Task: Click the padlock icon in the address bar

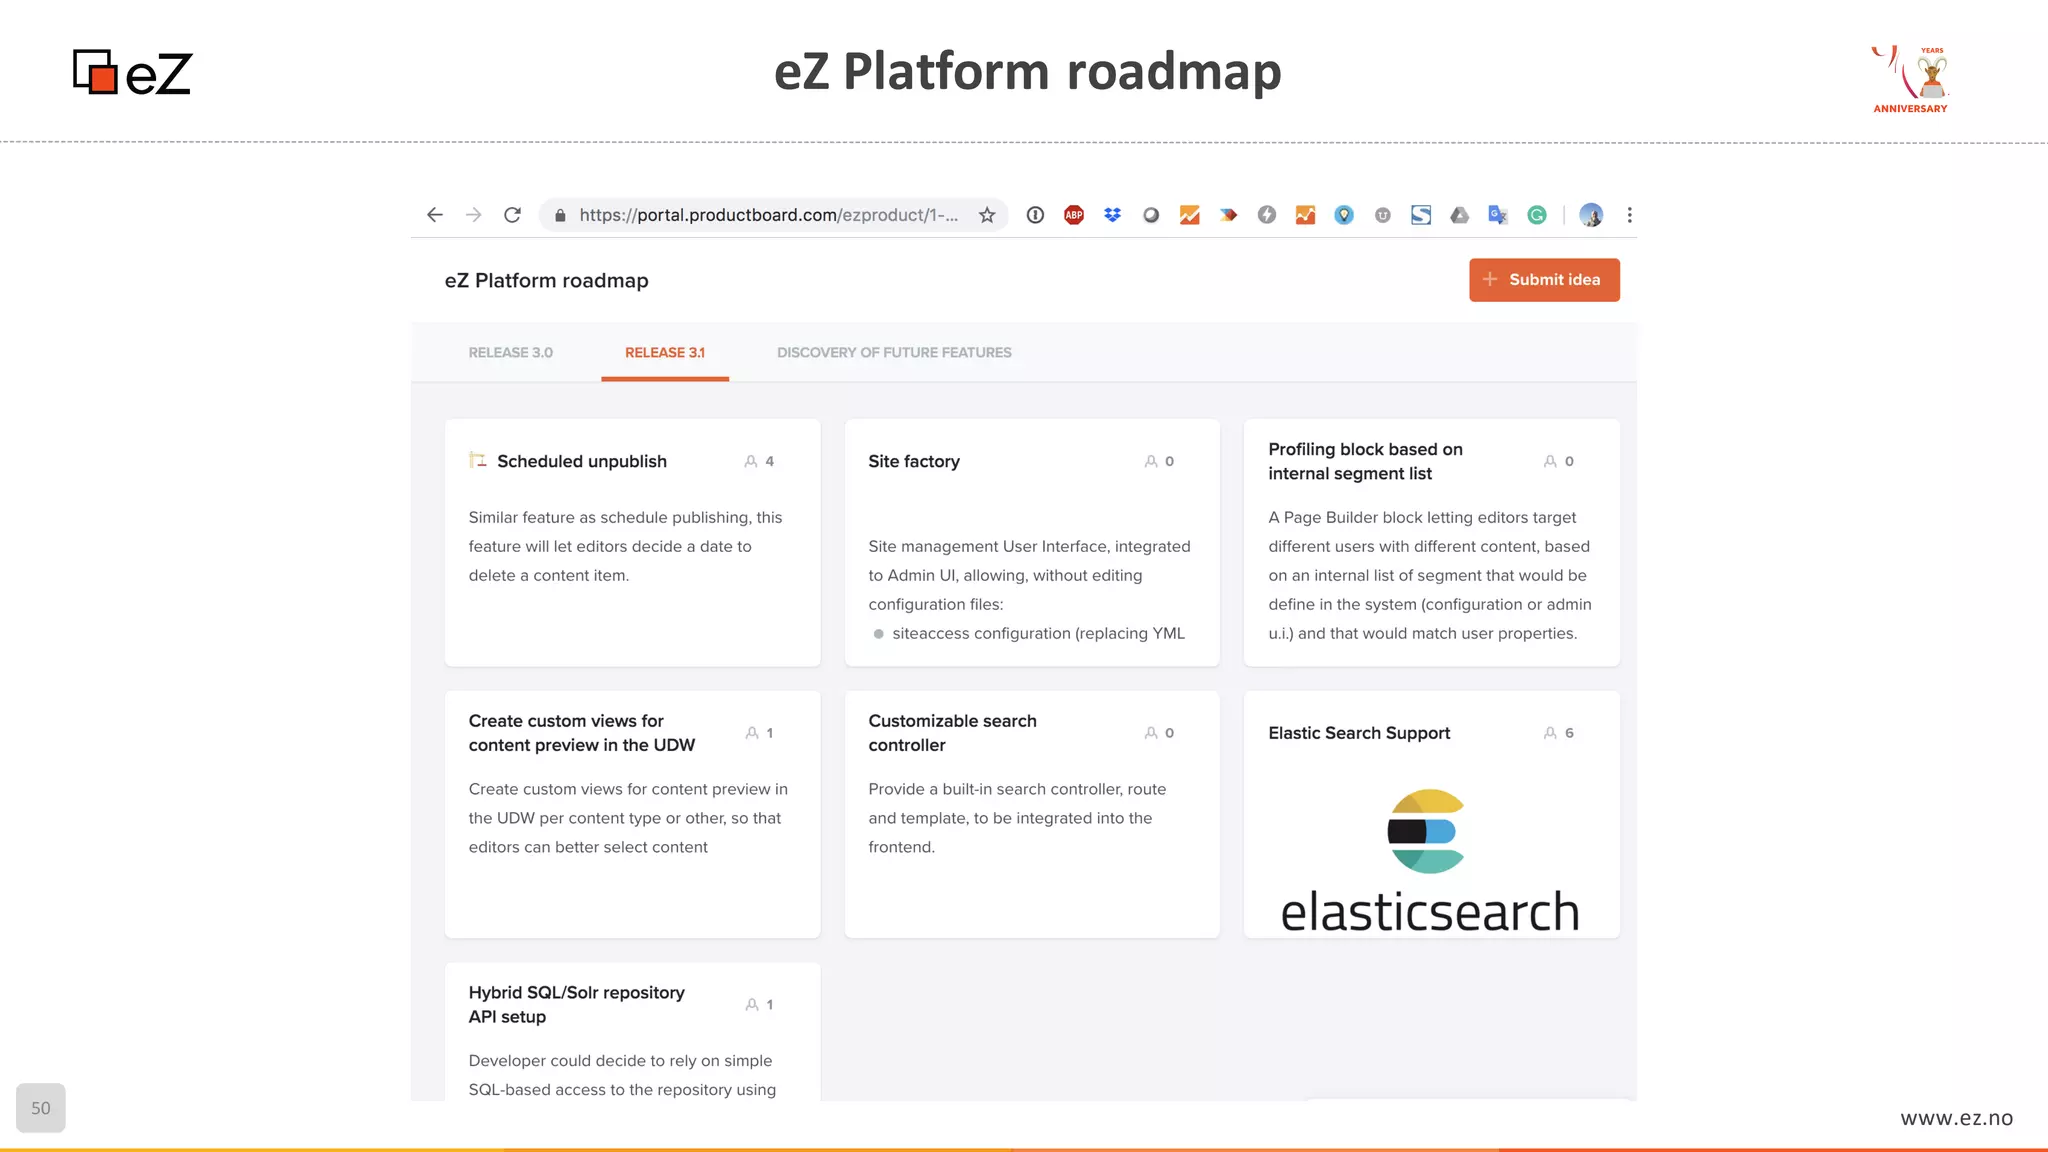Action: pos(560,215)
